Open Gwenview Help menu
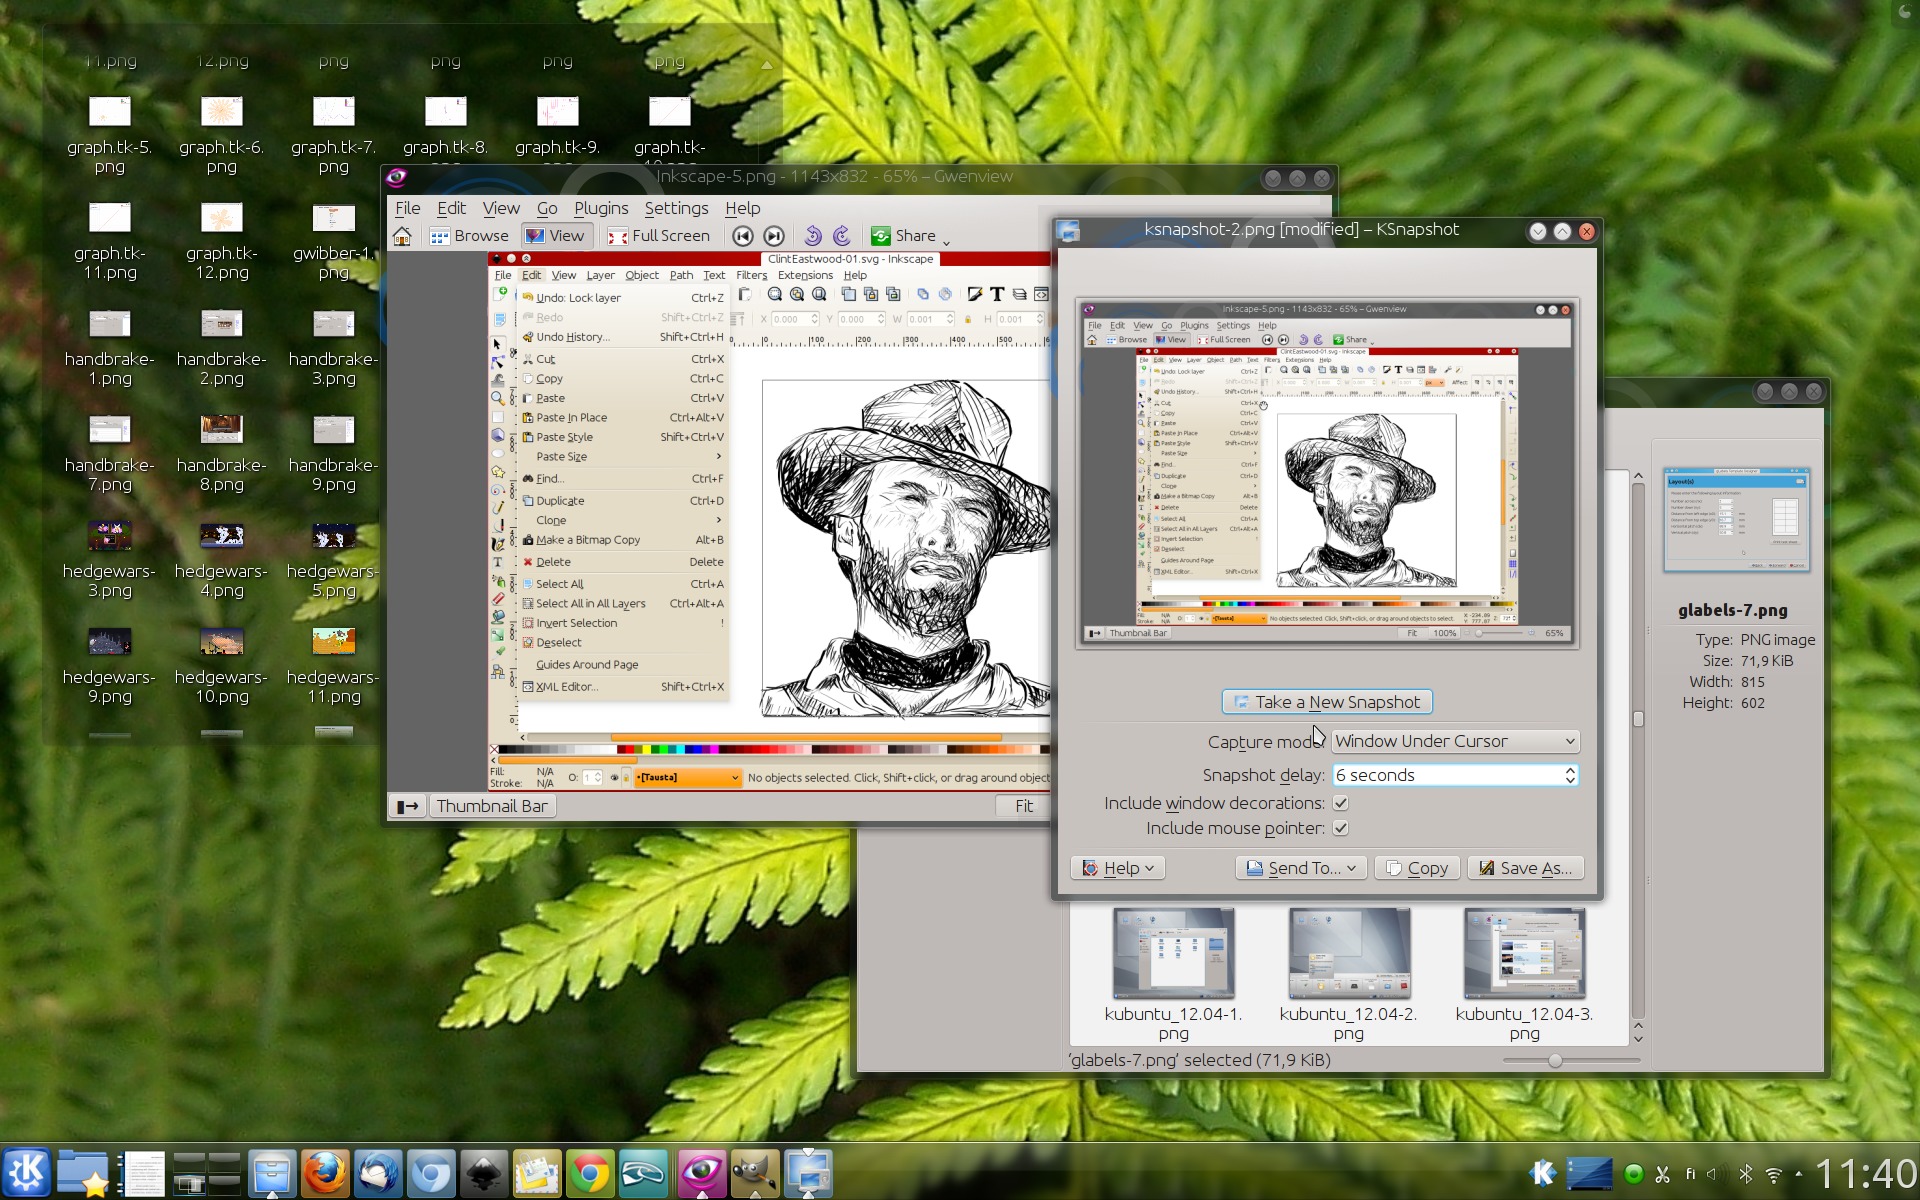This screenshot has width=1920, height=1200. [x=742, y=208]
